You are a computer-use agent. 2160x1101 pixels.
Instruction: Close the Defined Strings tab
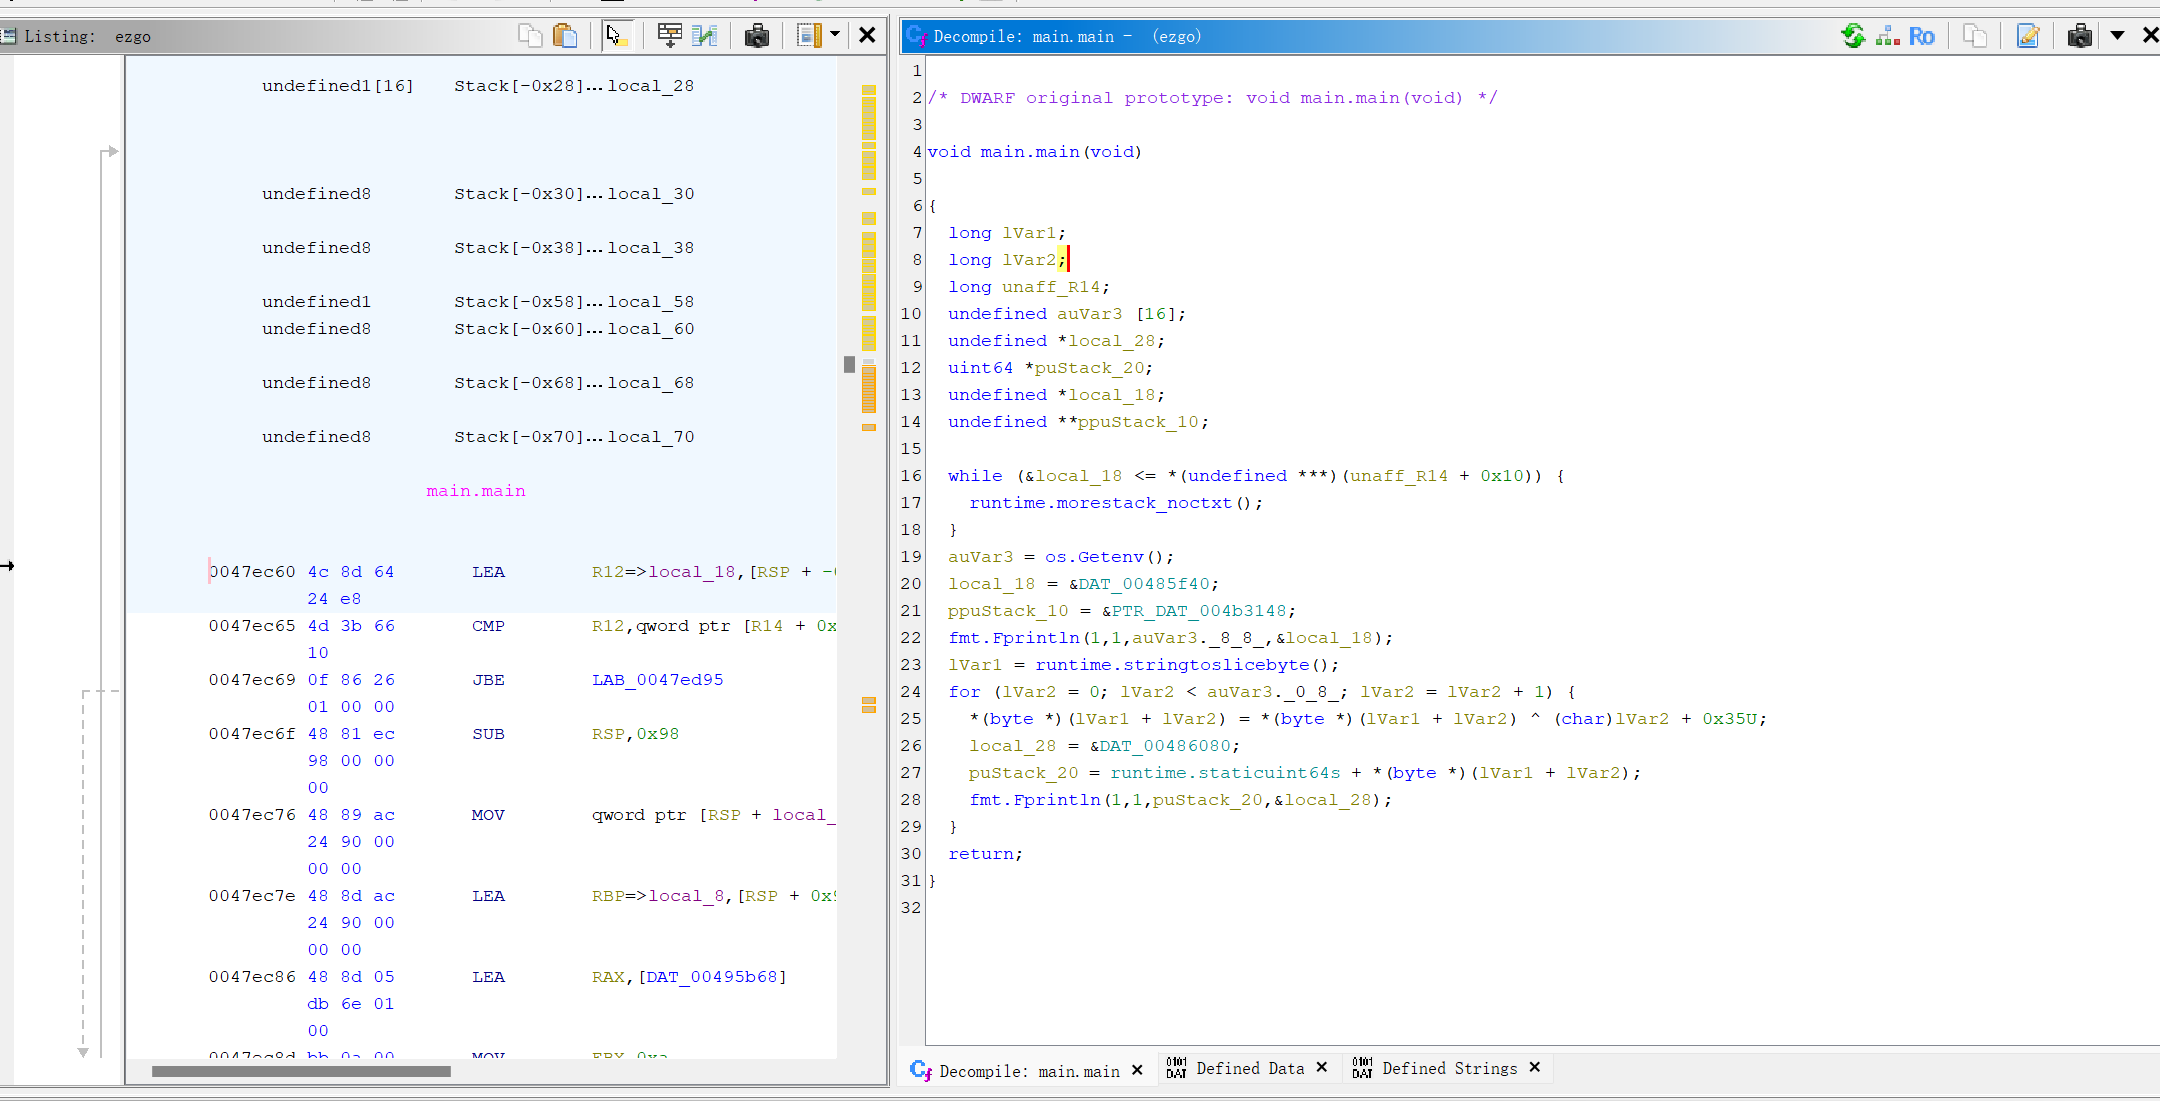point(1535,1067)
